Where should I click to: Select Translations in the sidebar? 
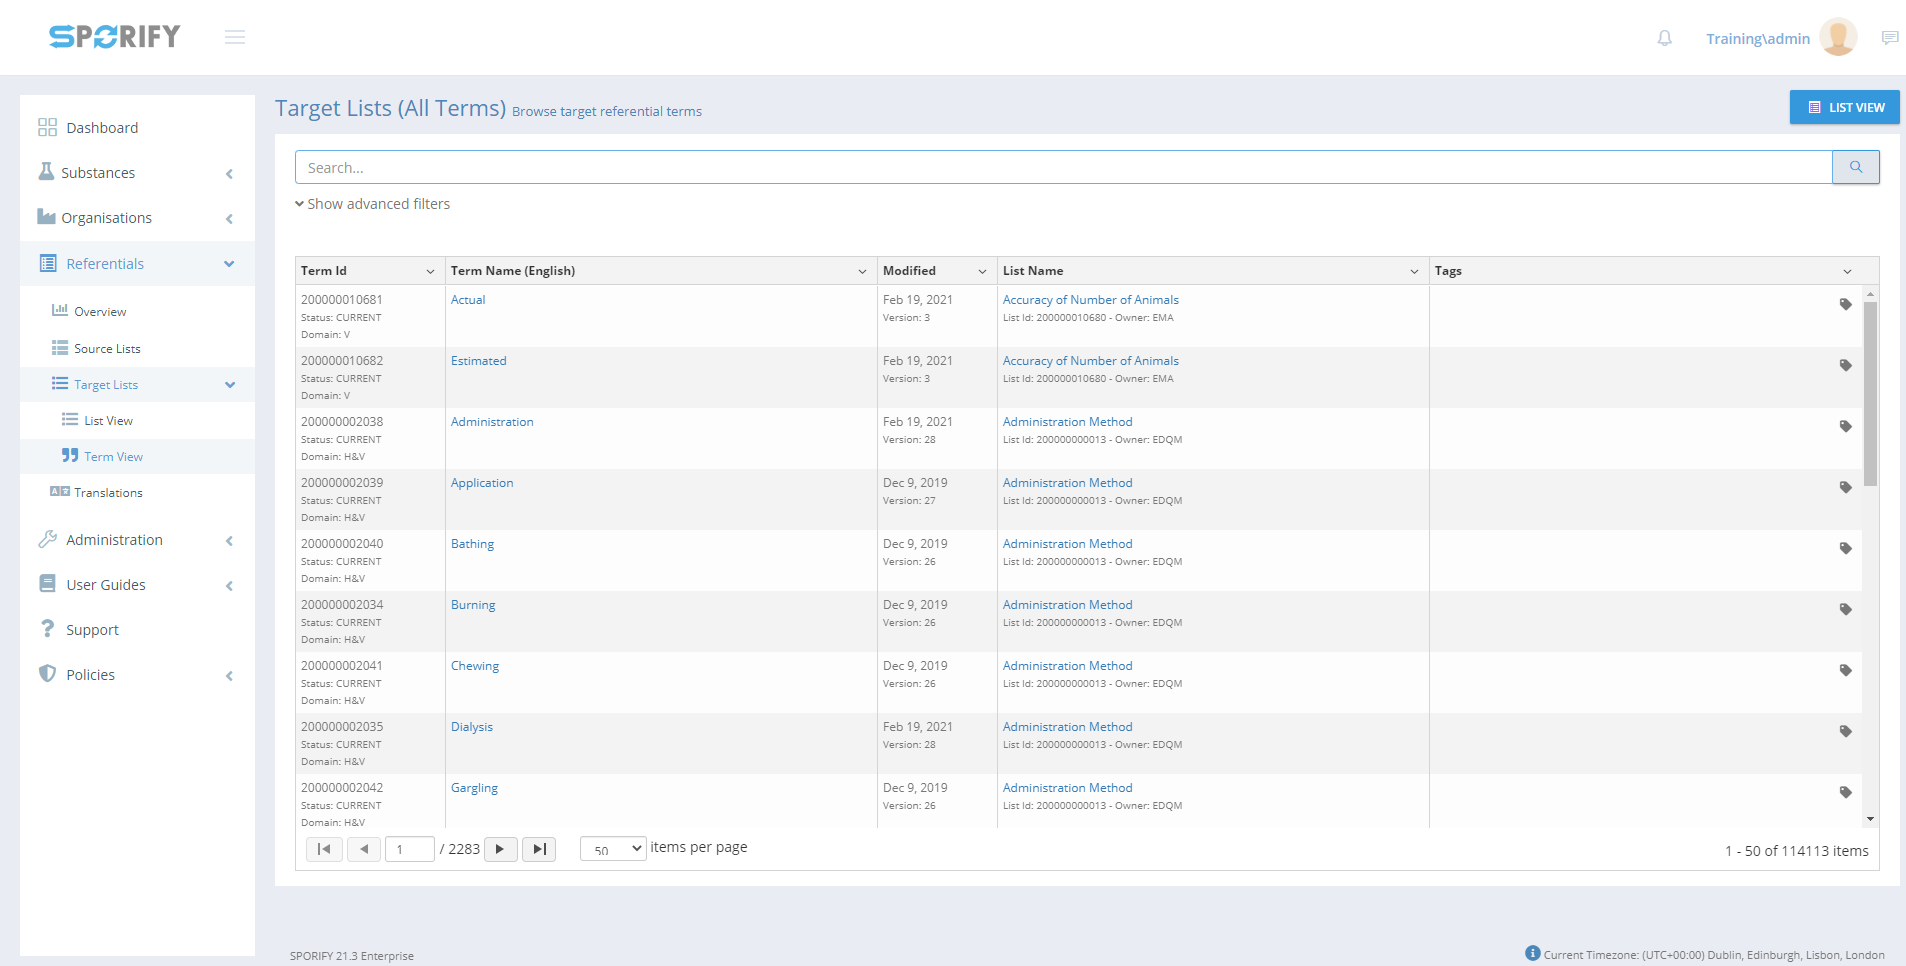(x=108, y=493)
